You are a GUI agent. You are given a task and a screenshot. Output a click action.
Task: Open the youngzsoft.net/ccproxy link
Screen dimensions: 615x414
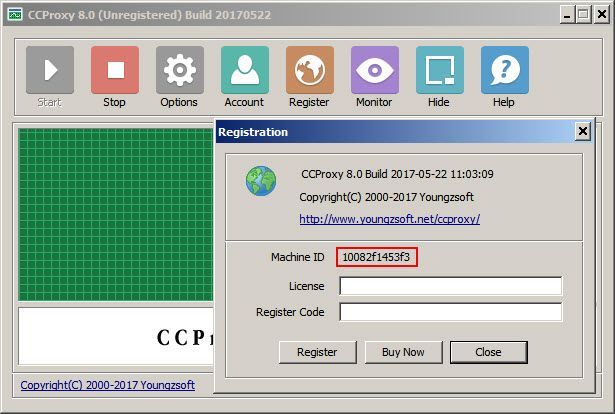pyautogui.click(x=389, y=219)
